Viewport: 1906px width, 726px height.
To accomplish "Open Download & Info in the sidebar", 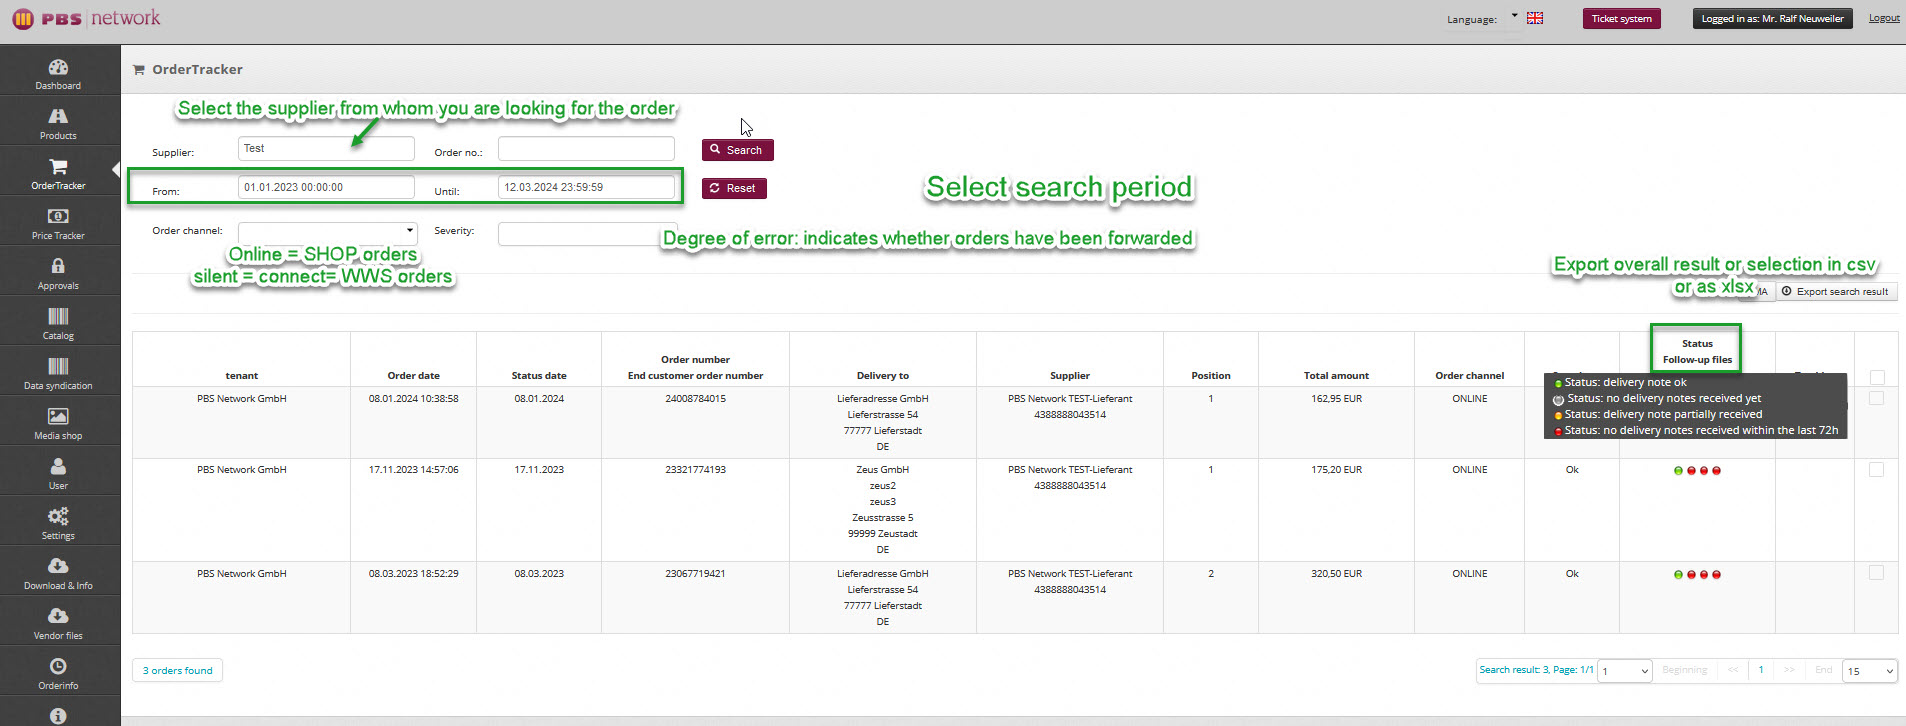I will [59, 574].
